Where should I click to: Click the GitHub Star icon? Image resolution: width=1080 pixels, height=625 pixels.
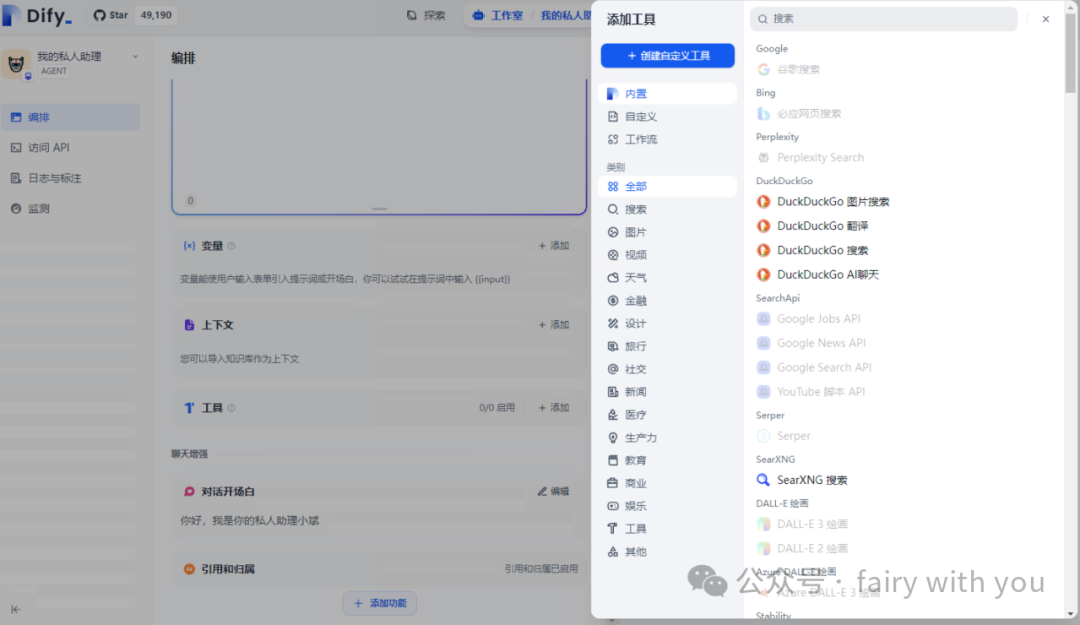(99, 16)
